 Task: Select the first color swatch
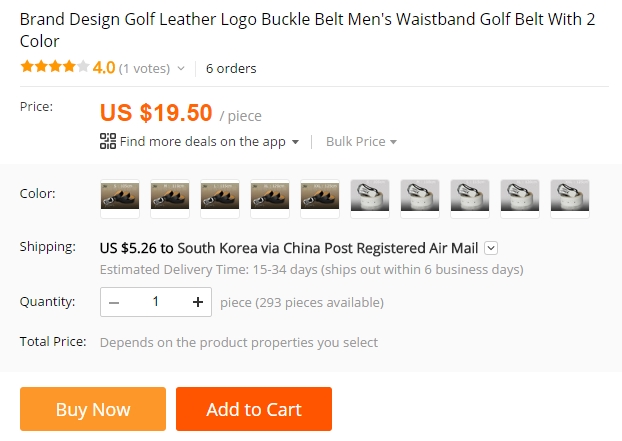coord(120,196)
